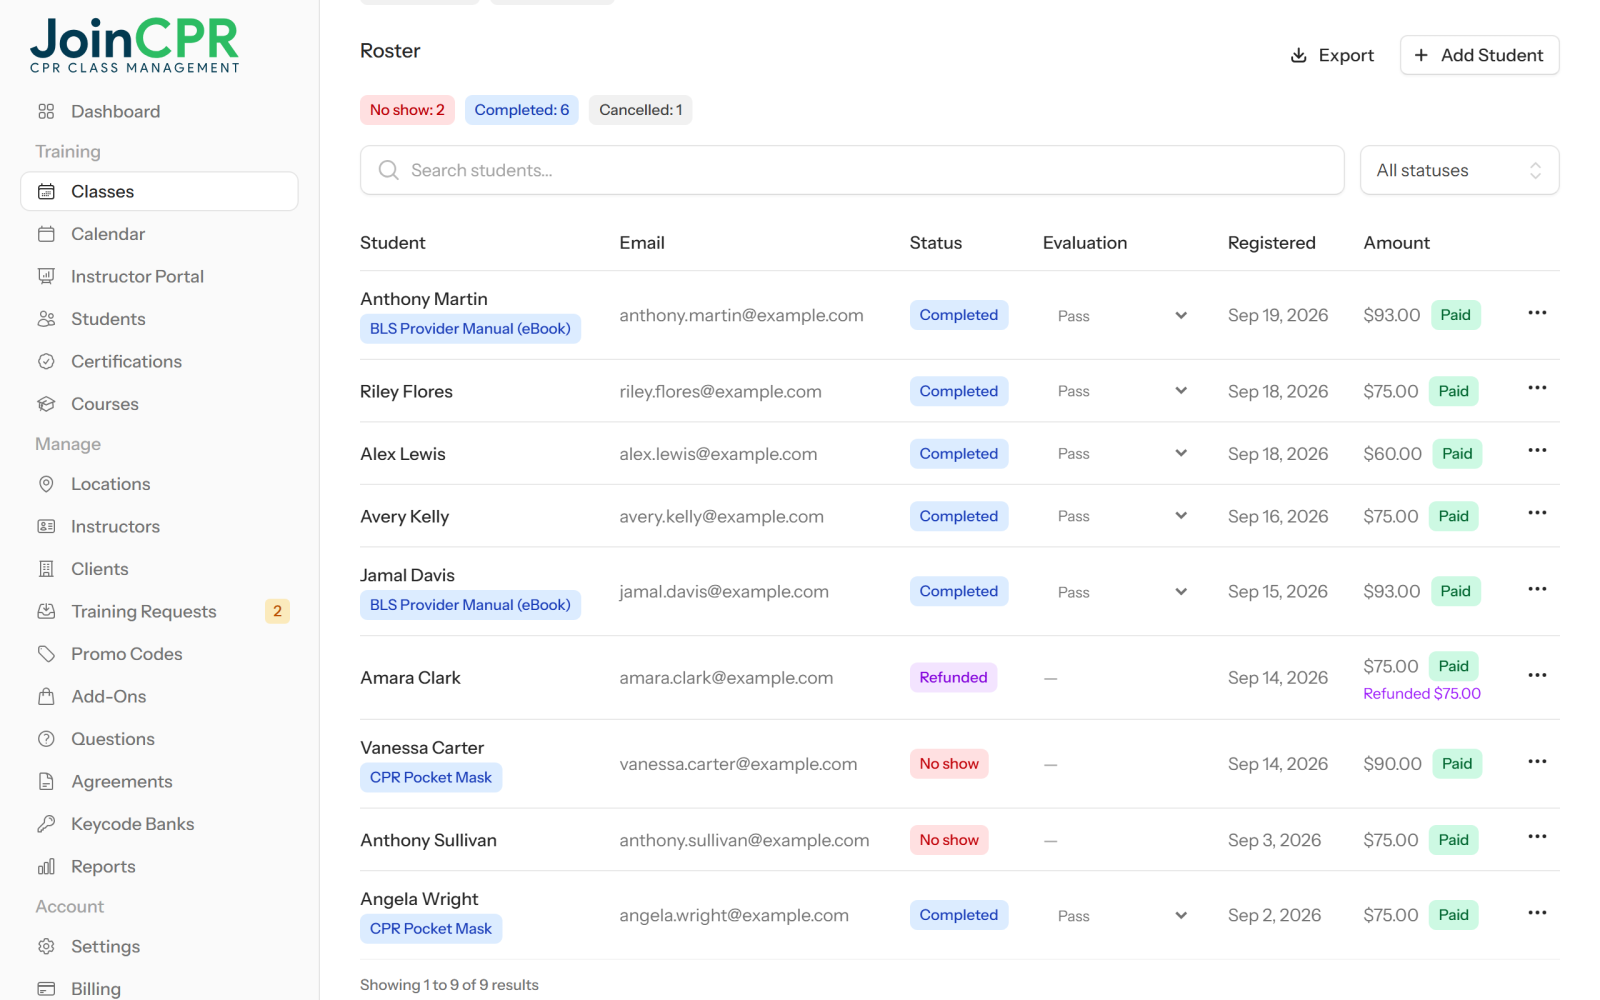1600x1000 pixels.
Task: Click Amara Clark's Refunded status badge
Action: 953,677
